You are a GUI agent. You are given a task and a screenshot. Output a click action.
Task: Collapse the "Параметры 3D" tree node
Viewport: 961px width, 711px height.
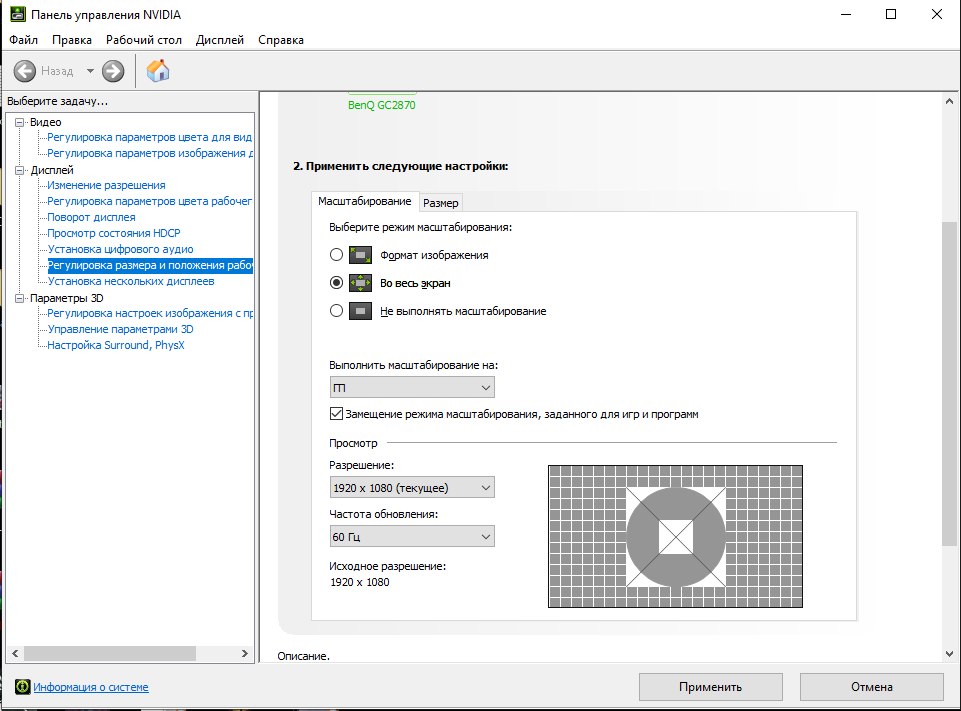19,298
